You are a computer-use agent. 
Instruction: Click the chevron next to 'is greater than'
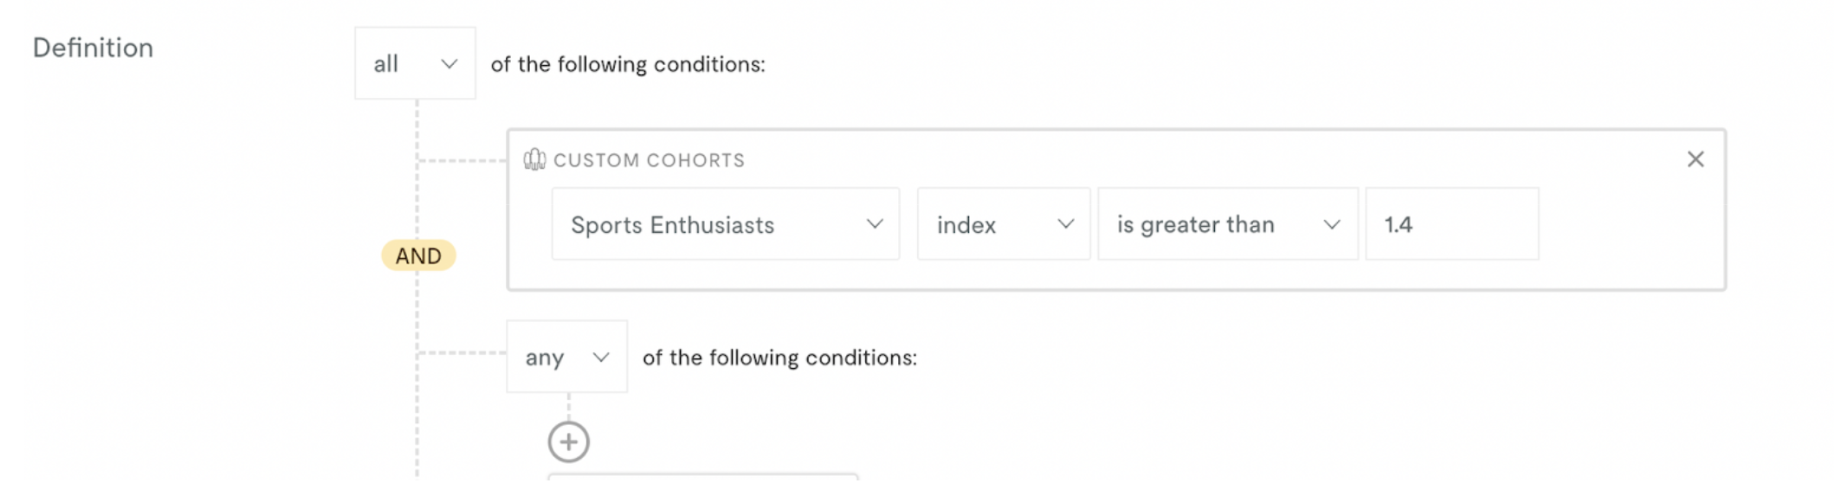1332,224
